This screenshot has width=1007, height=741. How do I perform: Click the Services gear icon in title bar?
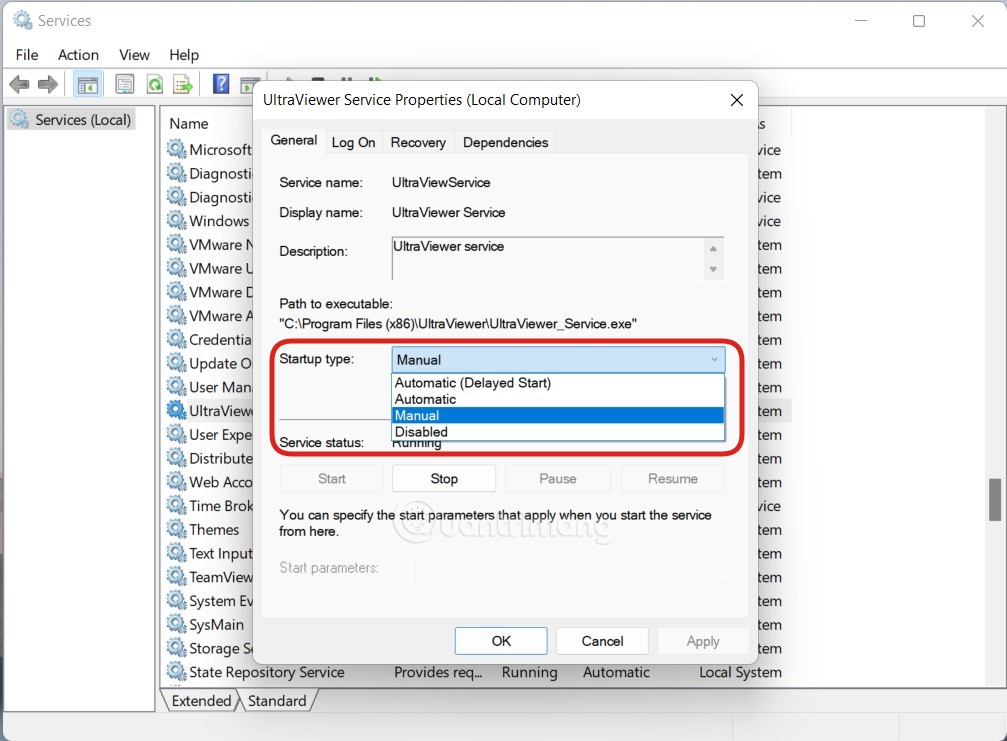click(23, 21)
